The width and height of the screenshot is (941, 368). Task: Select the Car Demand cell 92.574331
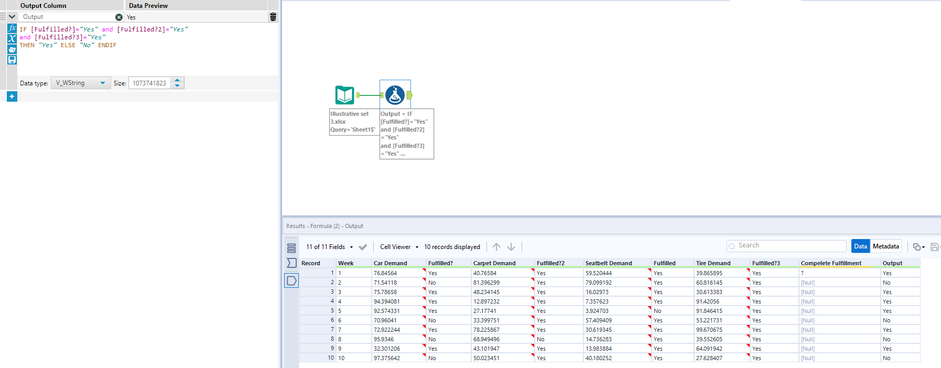coord(398,311)
